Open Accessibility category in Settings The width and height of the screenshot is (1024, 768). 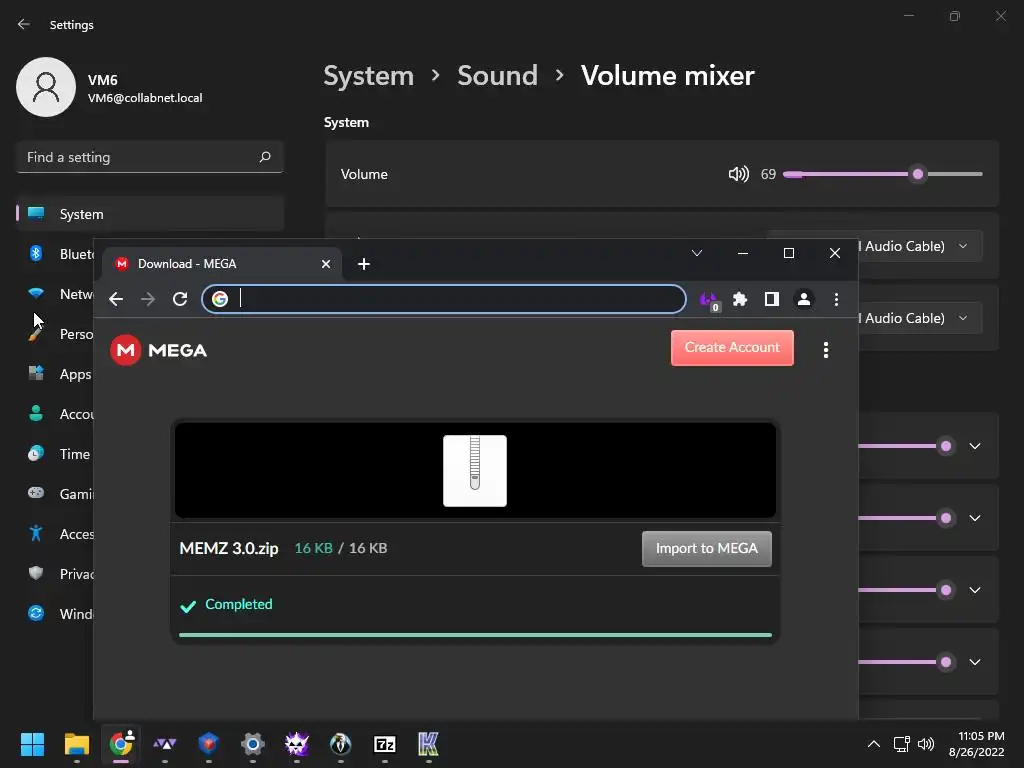61,534
